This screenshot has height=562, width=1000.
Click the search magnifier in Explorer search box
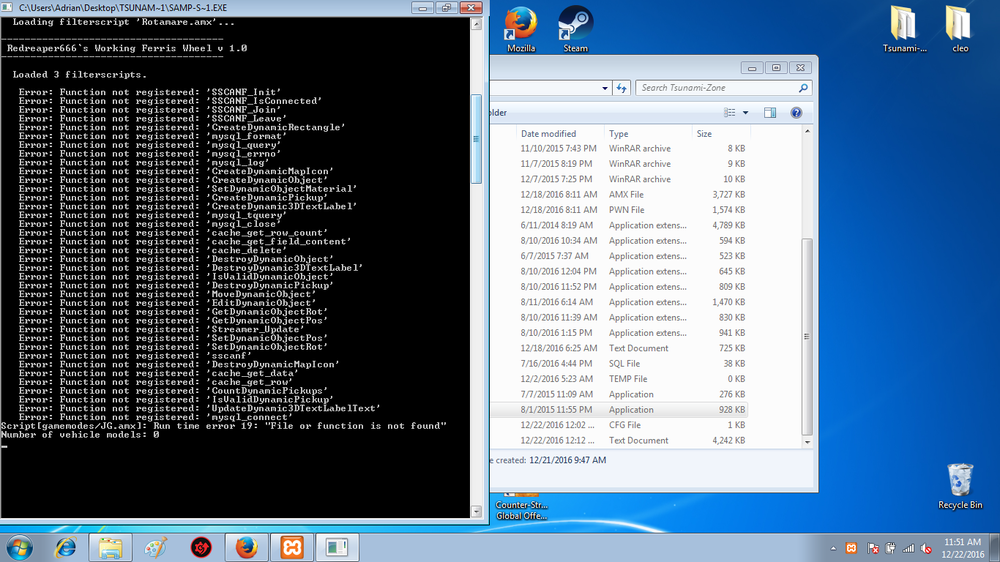click(x=803, y=88)
